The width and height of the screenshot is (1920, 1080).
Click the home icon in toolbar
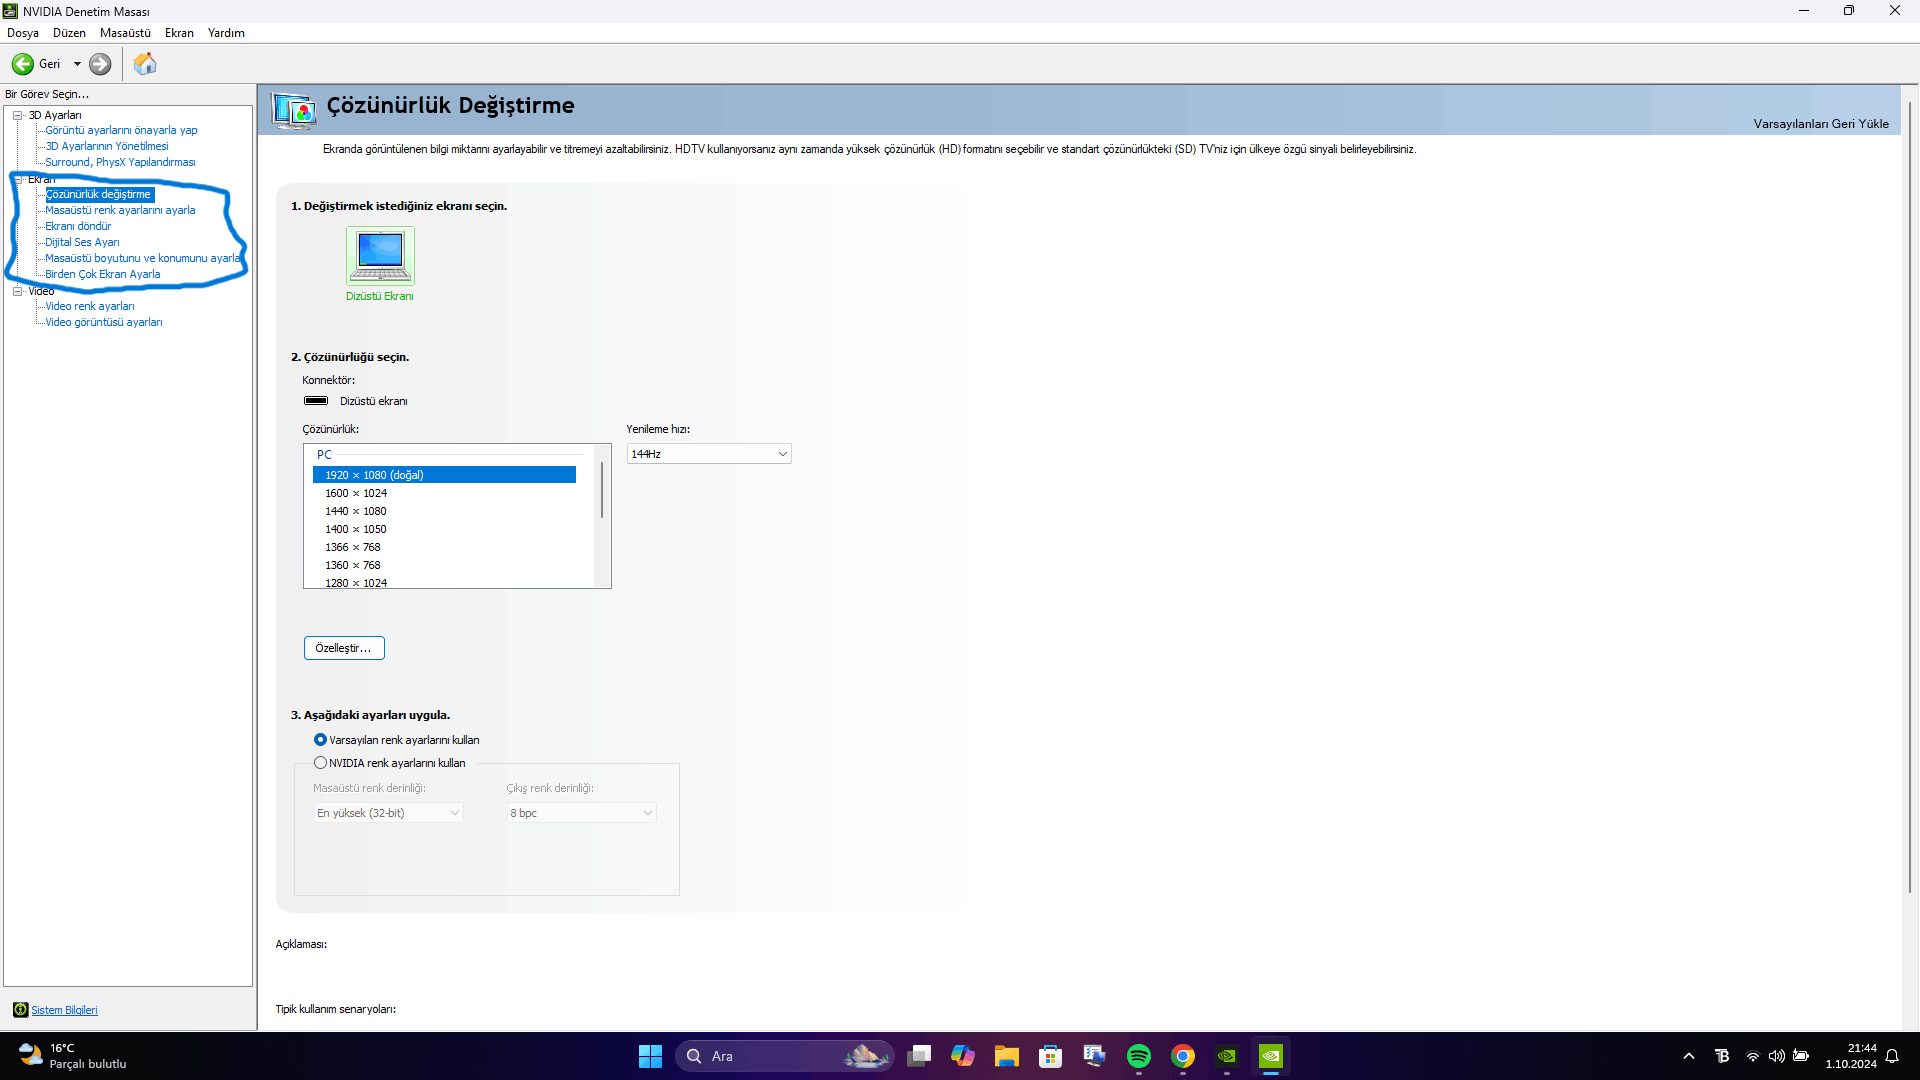(145, 64)
